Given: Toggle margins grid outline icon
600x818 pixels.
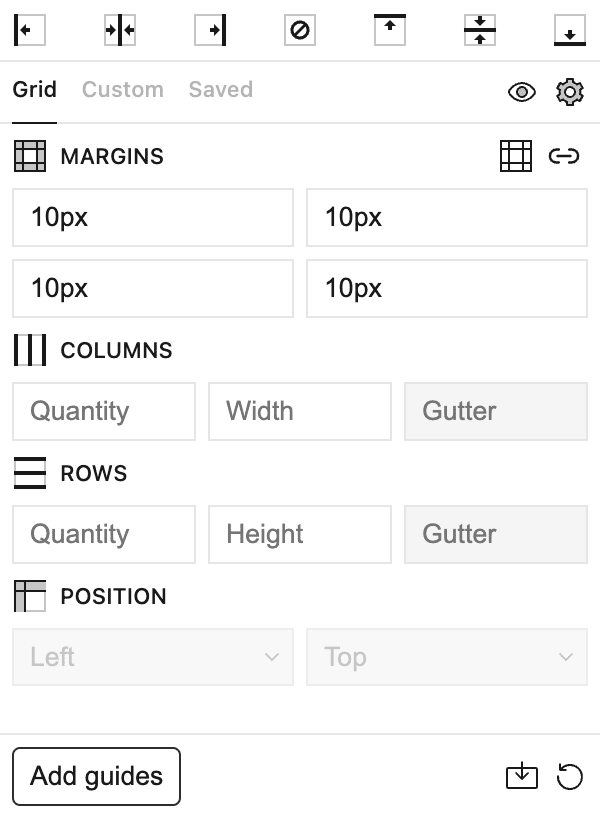Looking at the screenshot, I should 516,156.
